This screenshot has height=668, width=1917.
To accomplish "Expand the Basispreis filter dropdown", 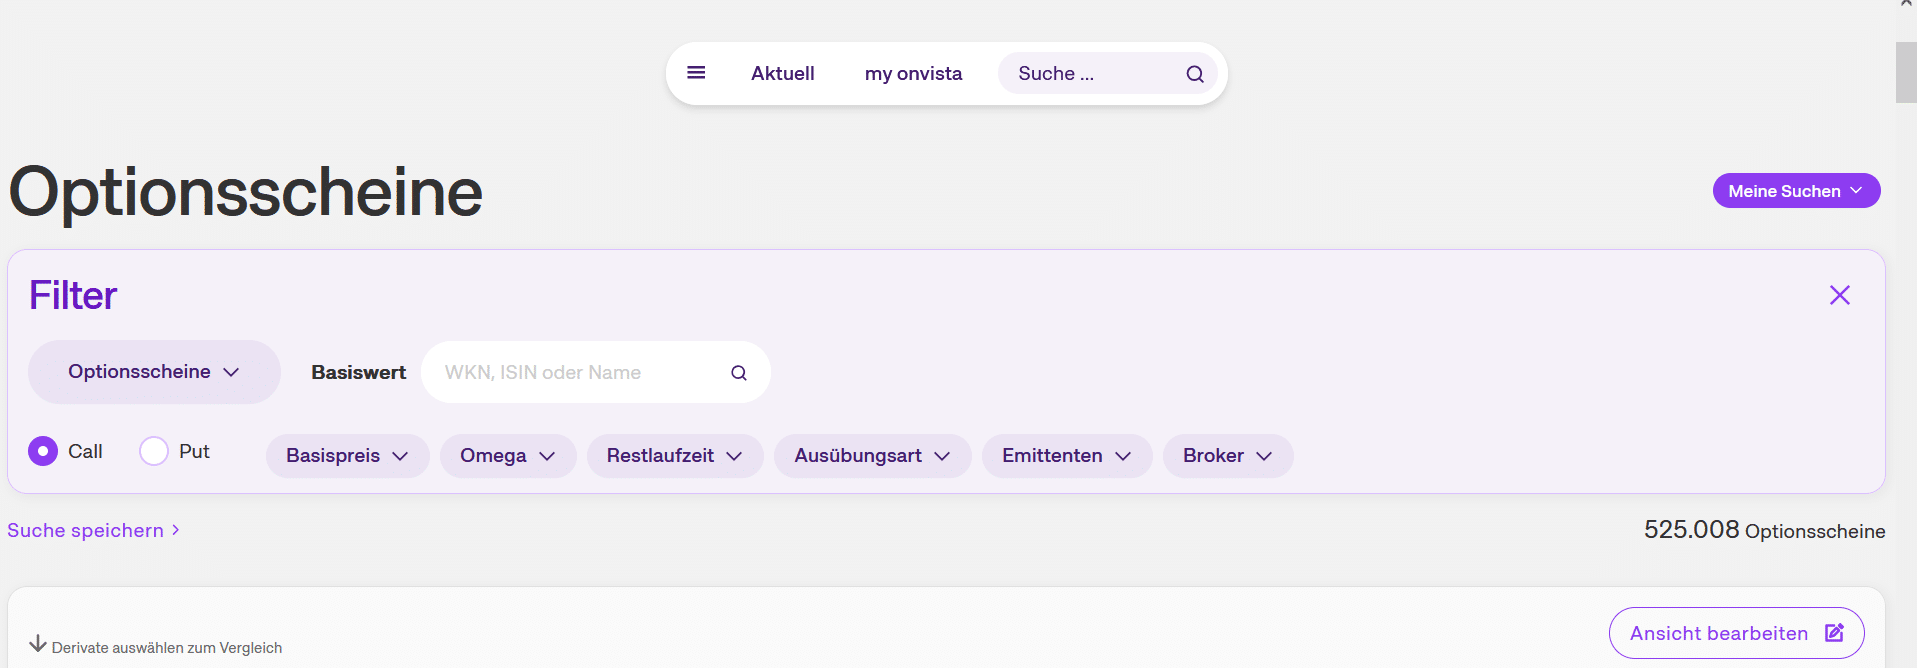I will click(347, 456).
